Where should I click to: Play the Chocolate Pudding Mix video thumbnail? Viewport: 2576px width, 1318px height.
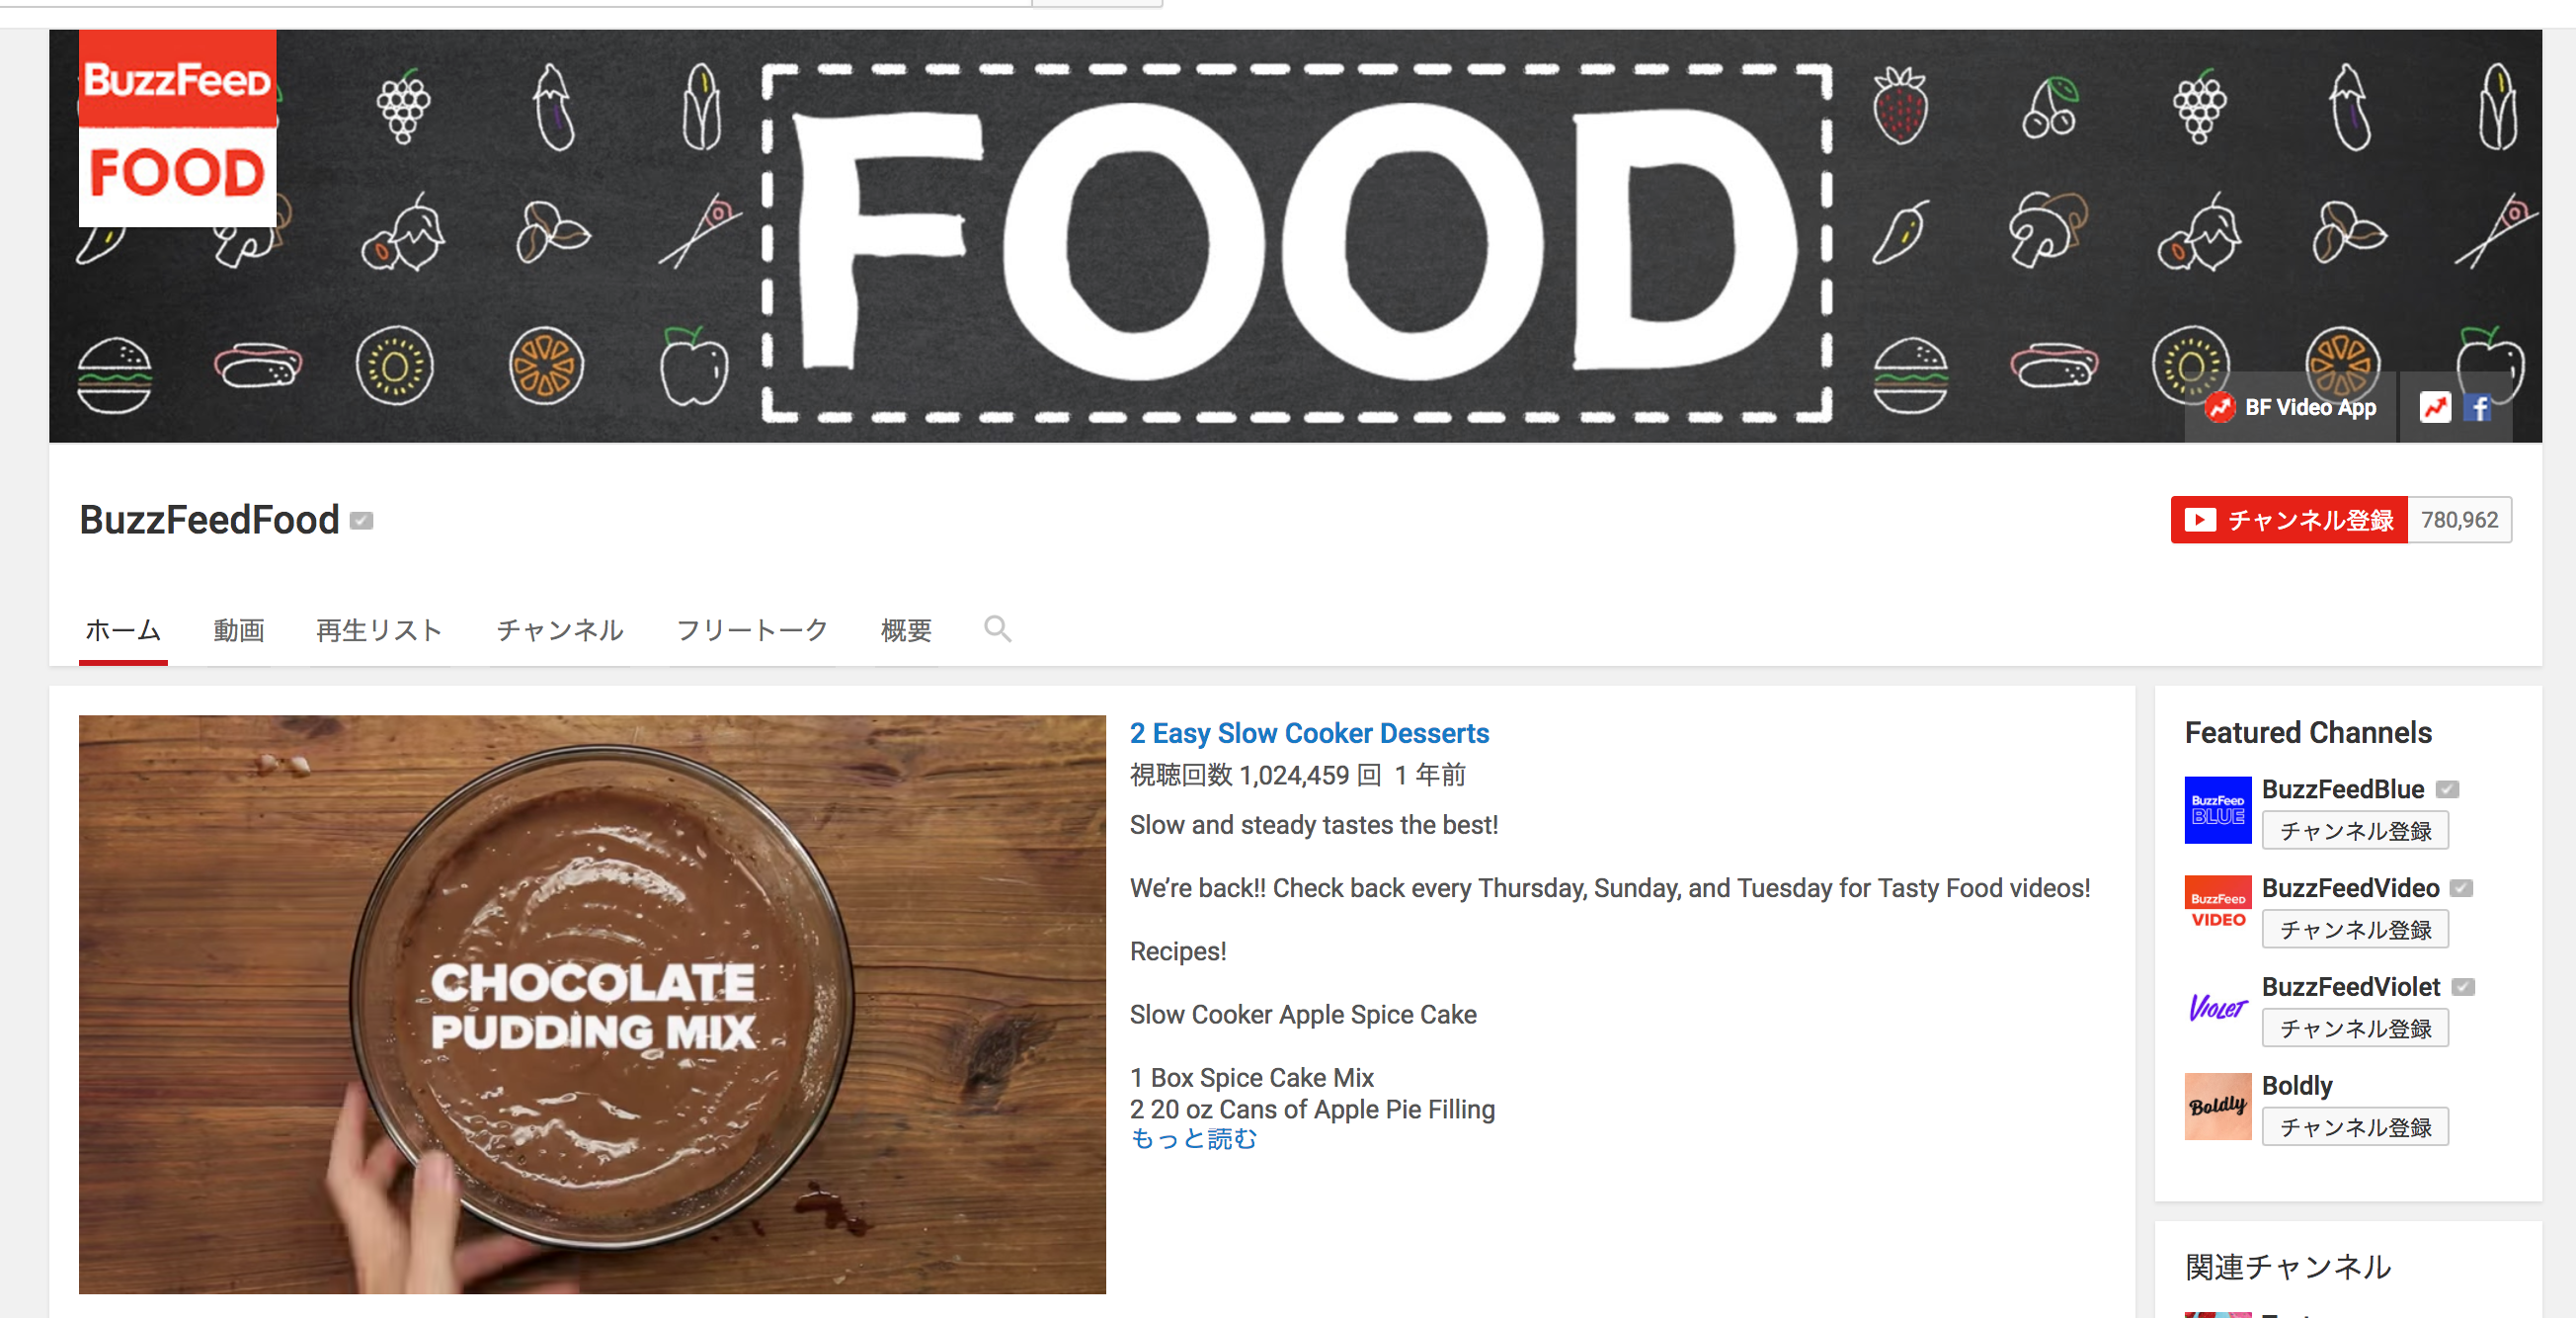[592, 1004]
